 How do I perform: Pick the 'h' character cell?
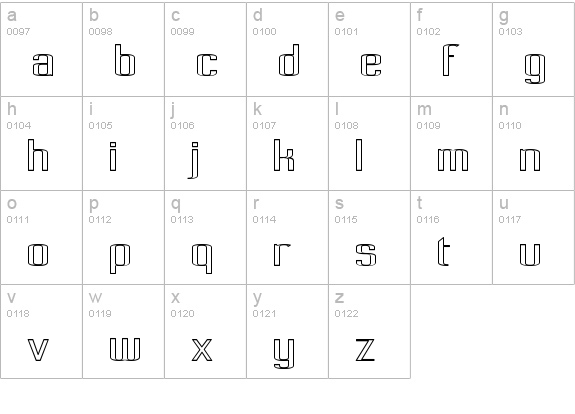click(x=41, y=143)
